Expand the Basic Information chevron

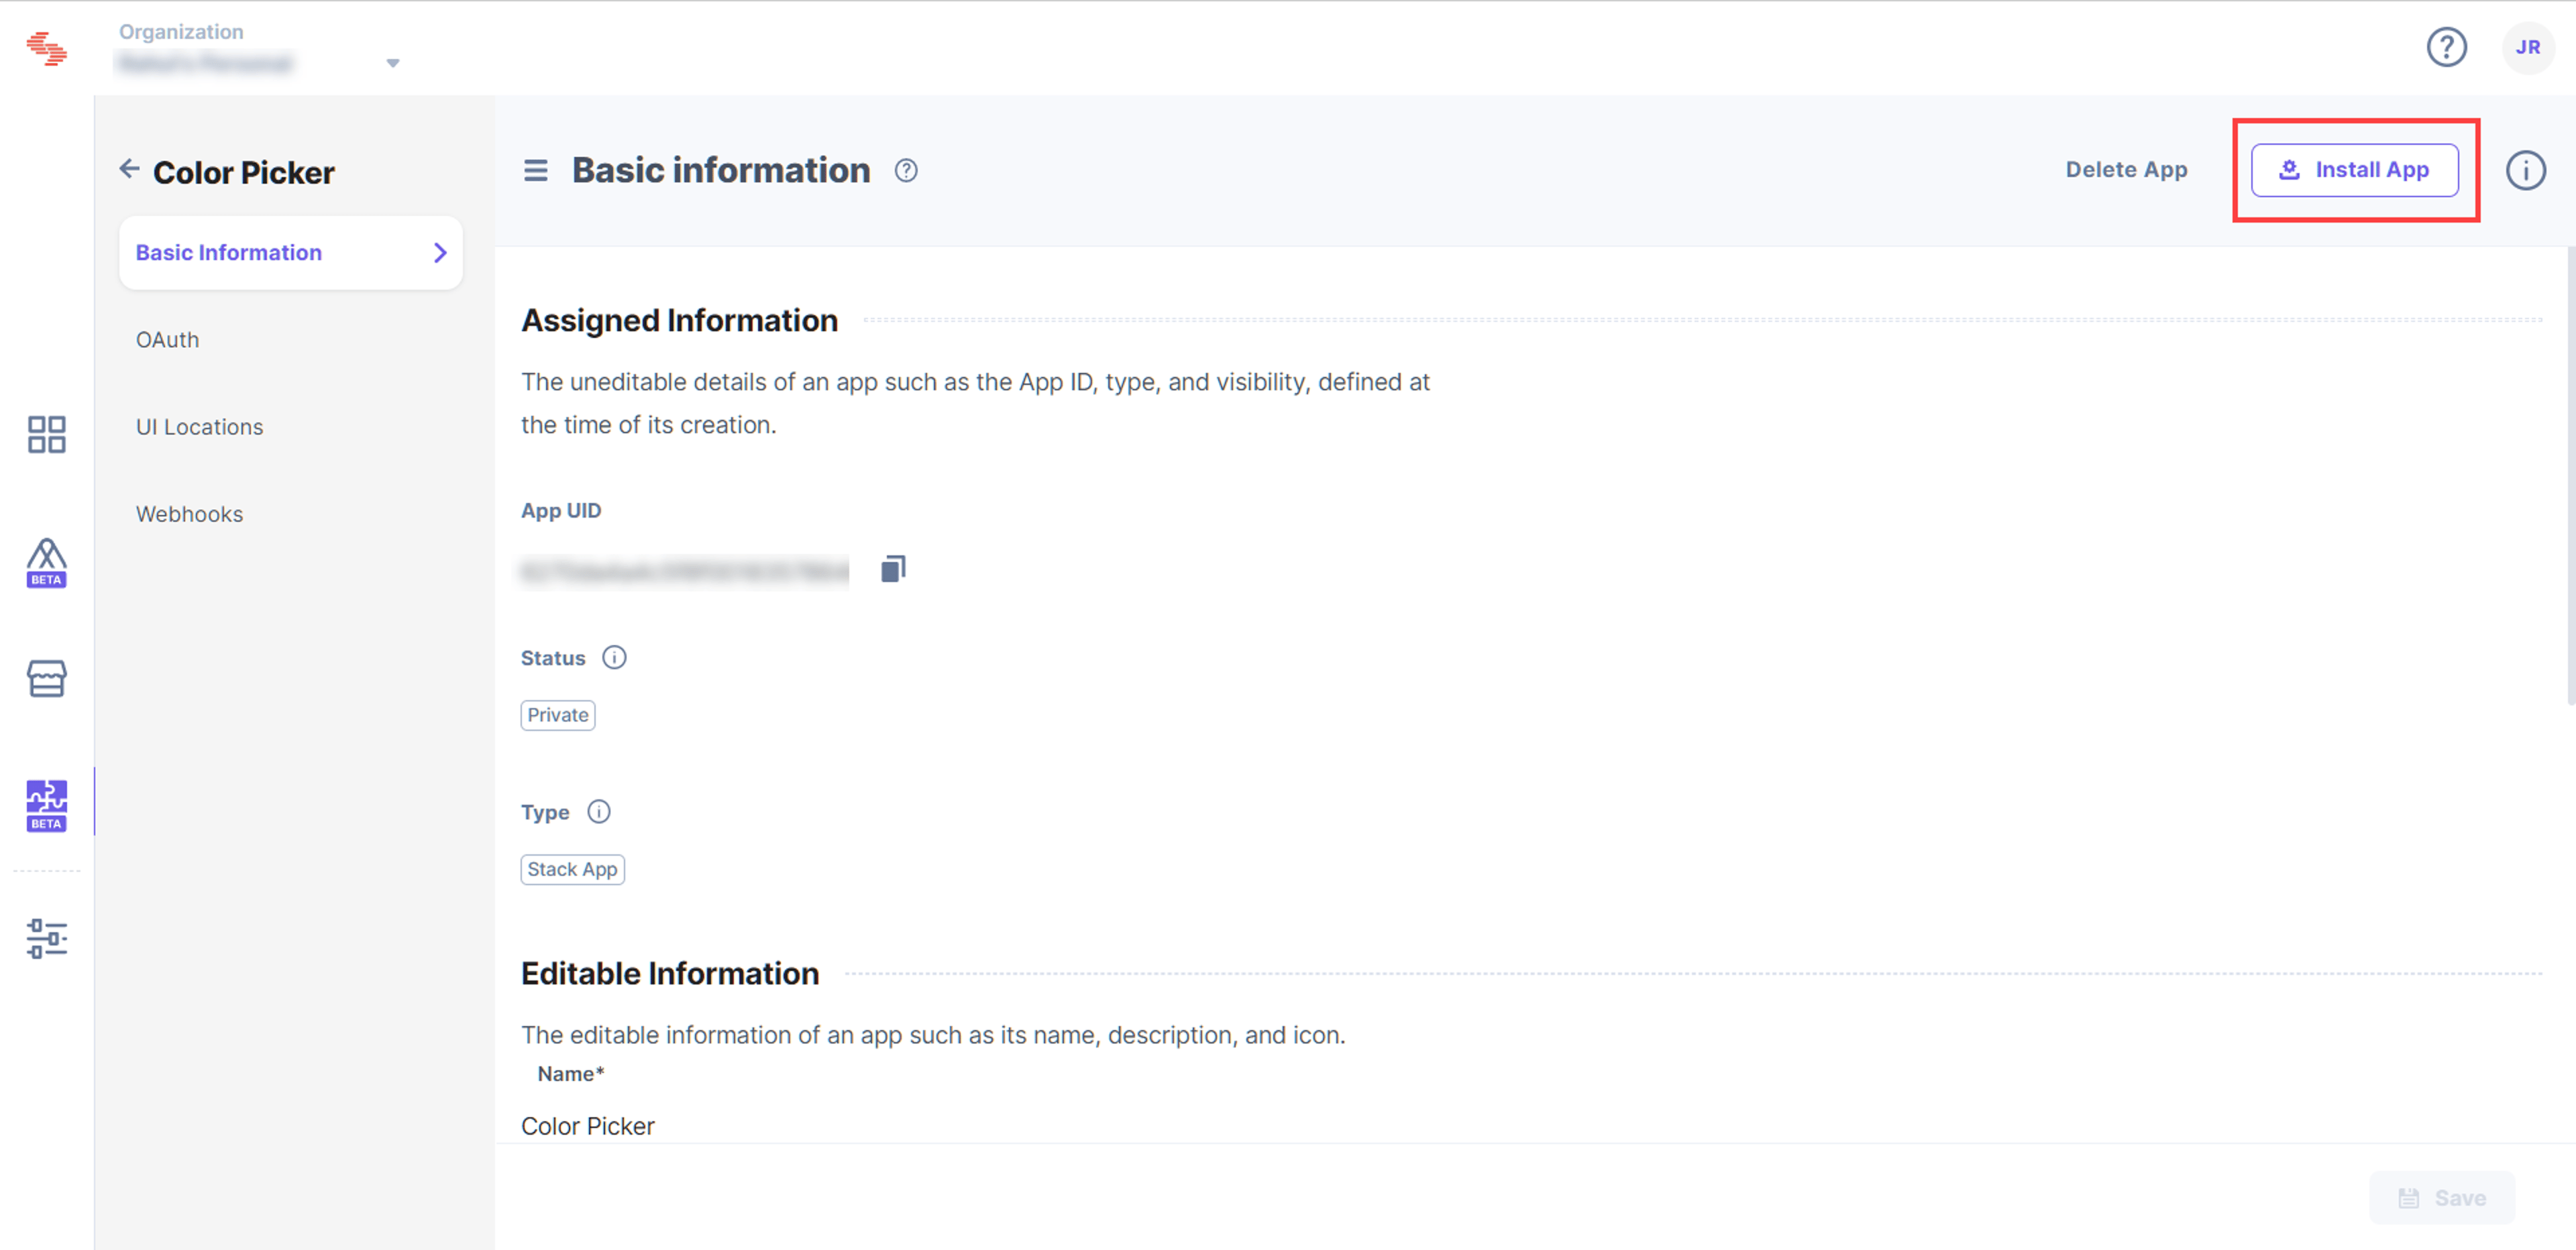(x=440, y=253)
